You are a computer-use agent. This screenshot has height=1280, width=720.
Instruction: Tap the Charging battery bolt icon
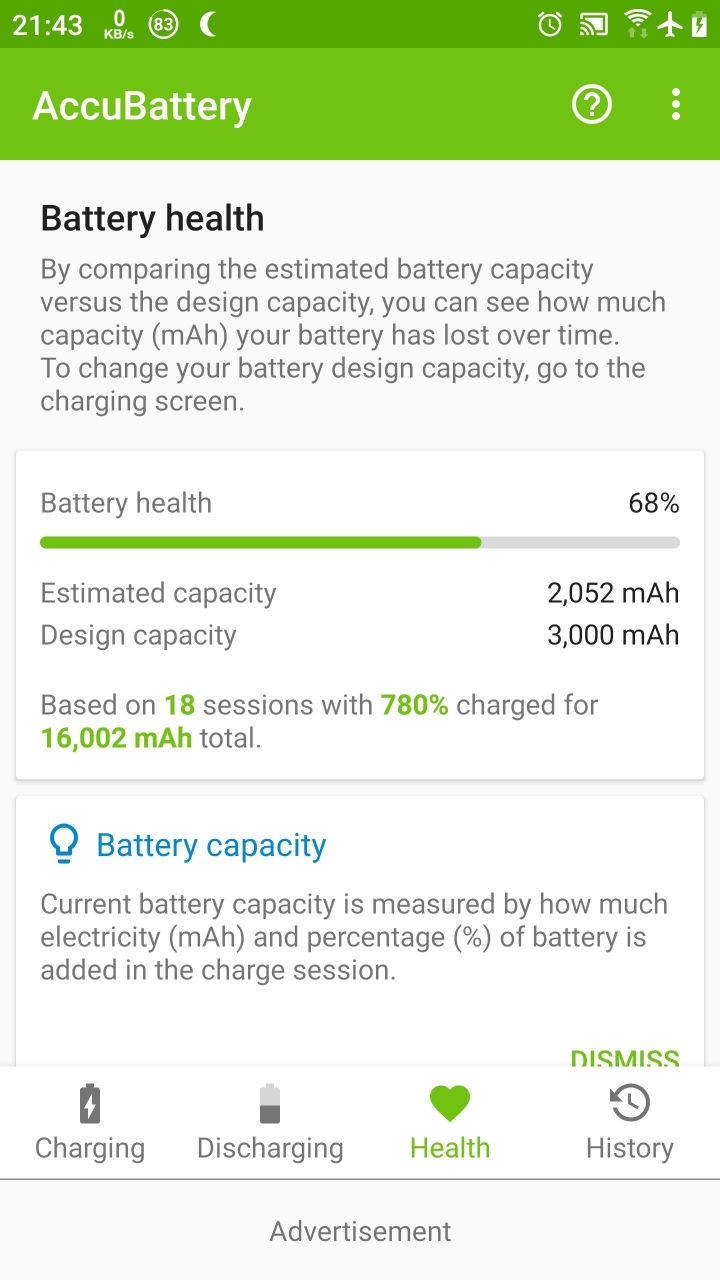[90, 1104]
